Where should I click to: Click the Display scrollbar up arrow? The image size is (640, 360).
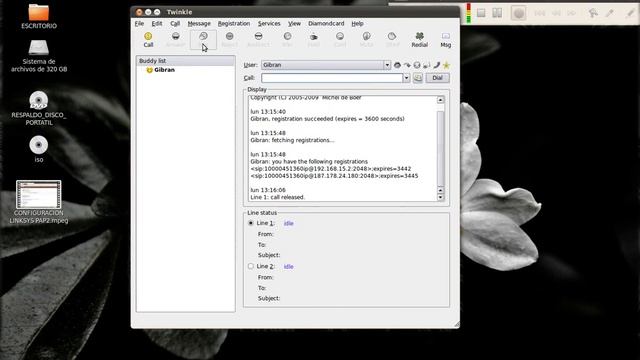pos(440,100)
